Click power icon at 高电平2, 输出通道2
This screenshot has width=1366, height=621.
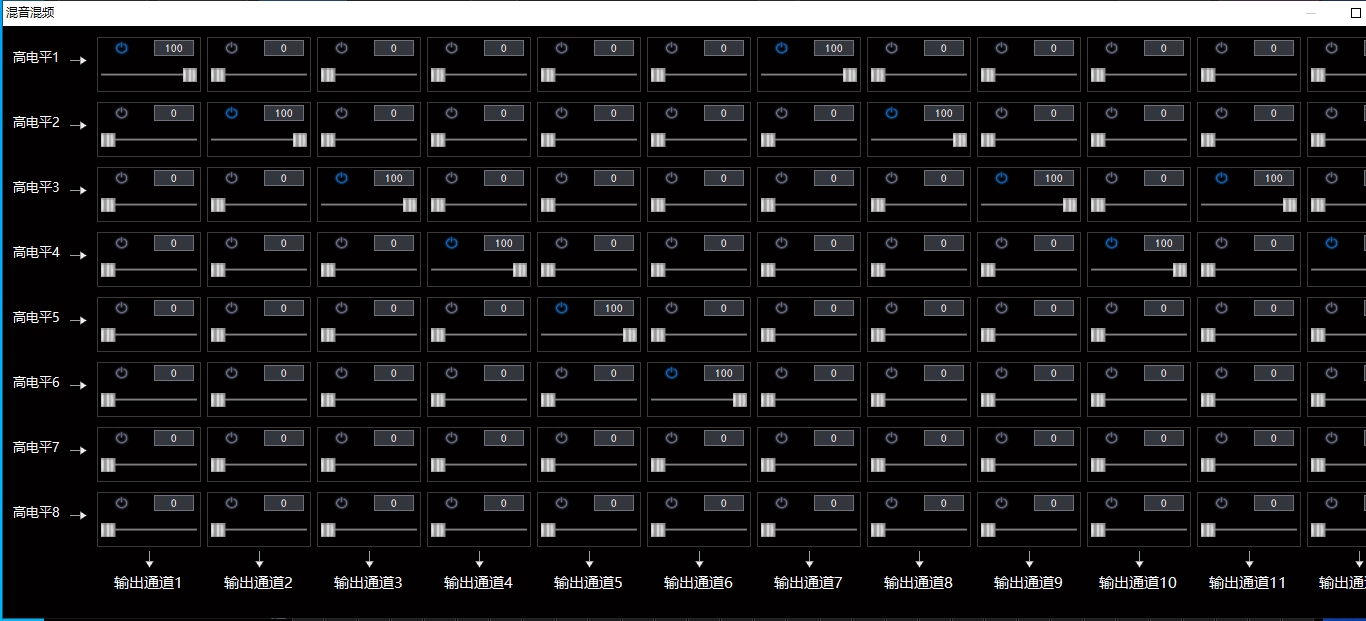pyautogui.click(x=231, y=113)
